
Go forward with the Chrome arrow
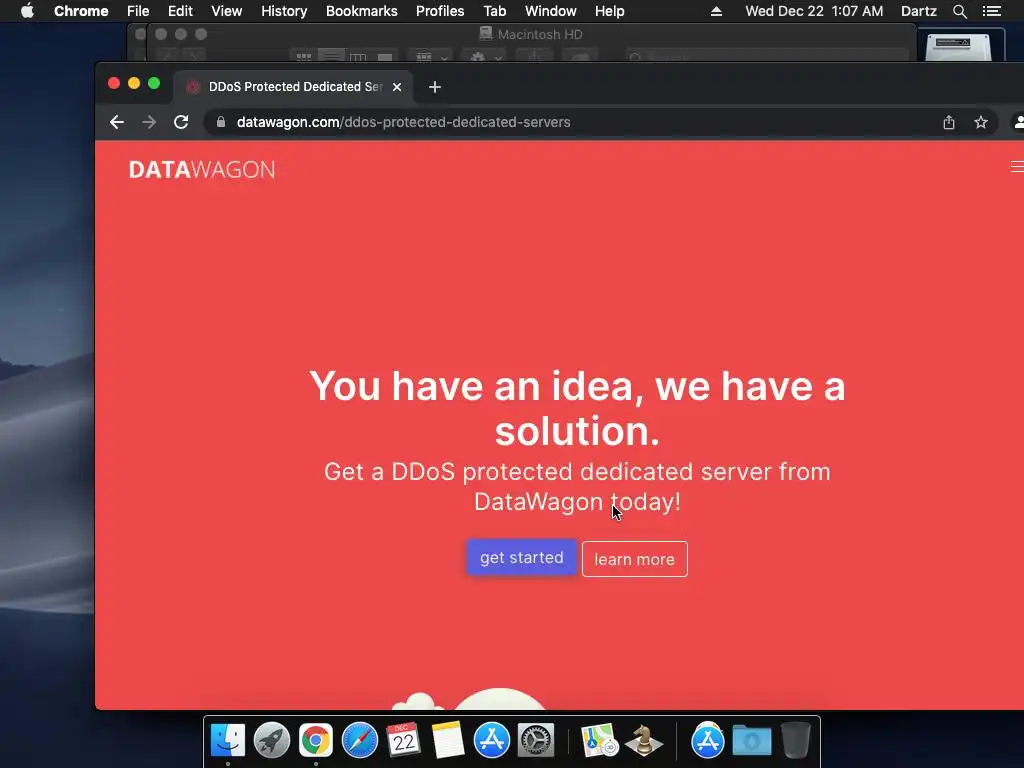click(x=149, y=122)
